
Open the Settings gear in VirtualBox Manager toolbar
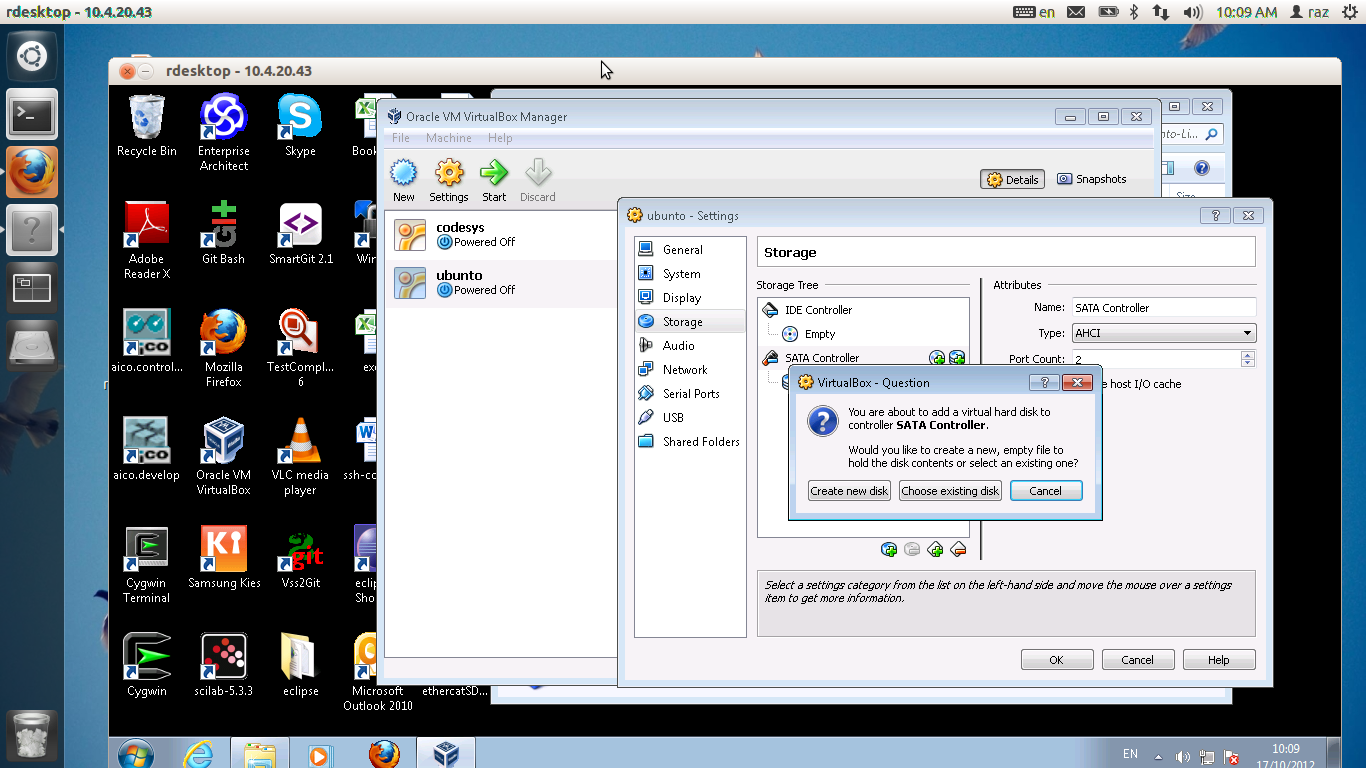[x=449, y=180]
